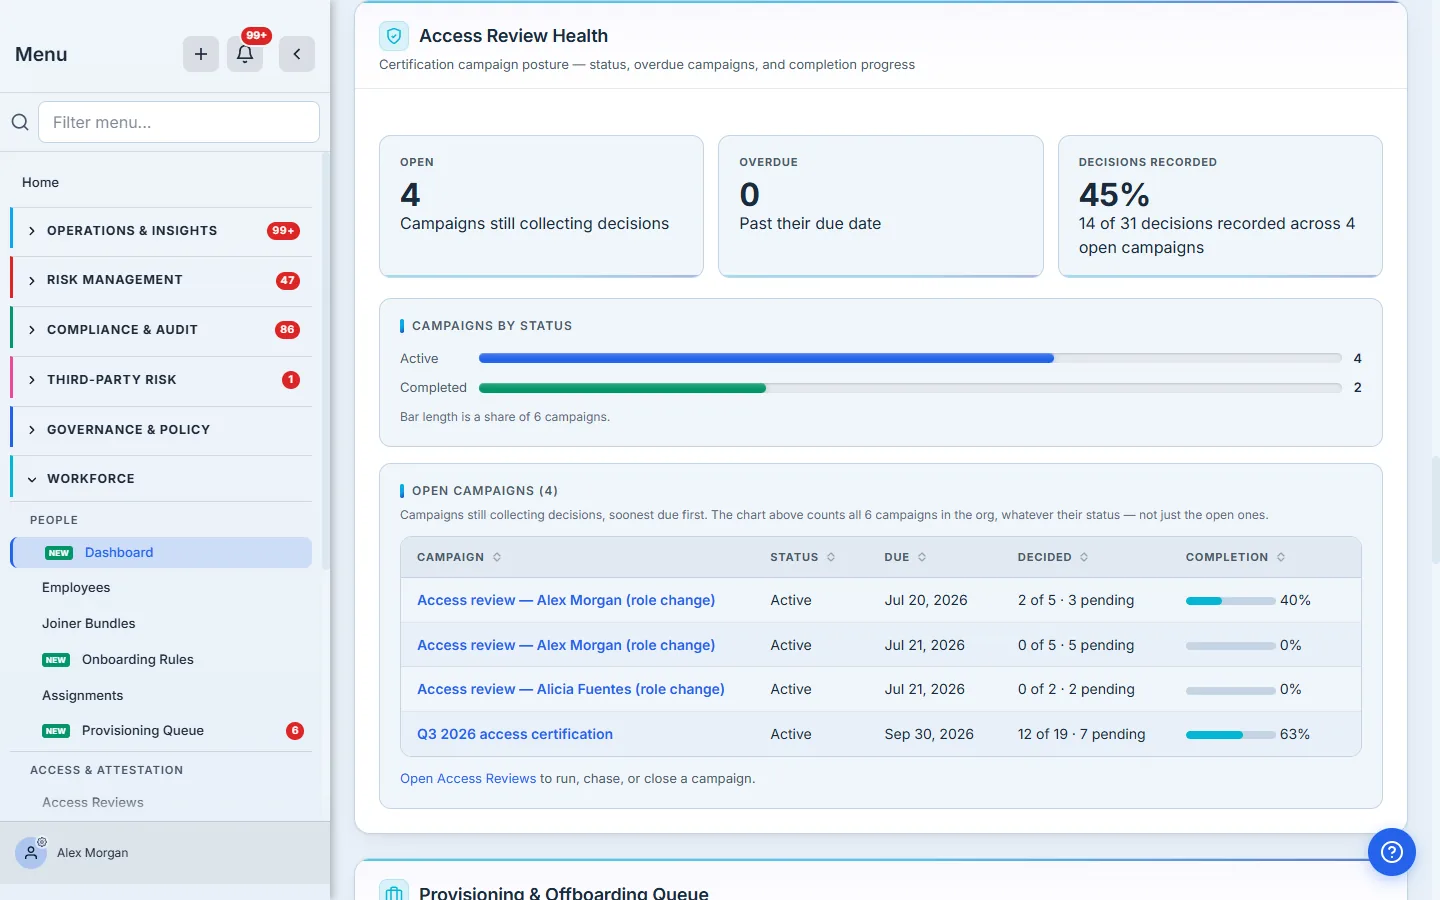This screenshot has height=900, width=1440.
Task: Collapse the sidebar with the left chevron button
Action: (x=297, y=54)
